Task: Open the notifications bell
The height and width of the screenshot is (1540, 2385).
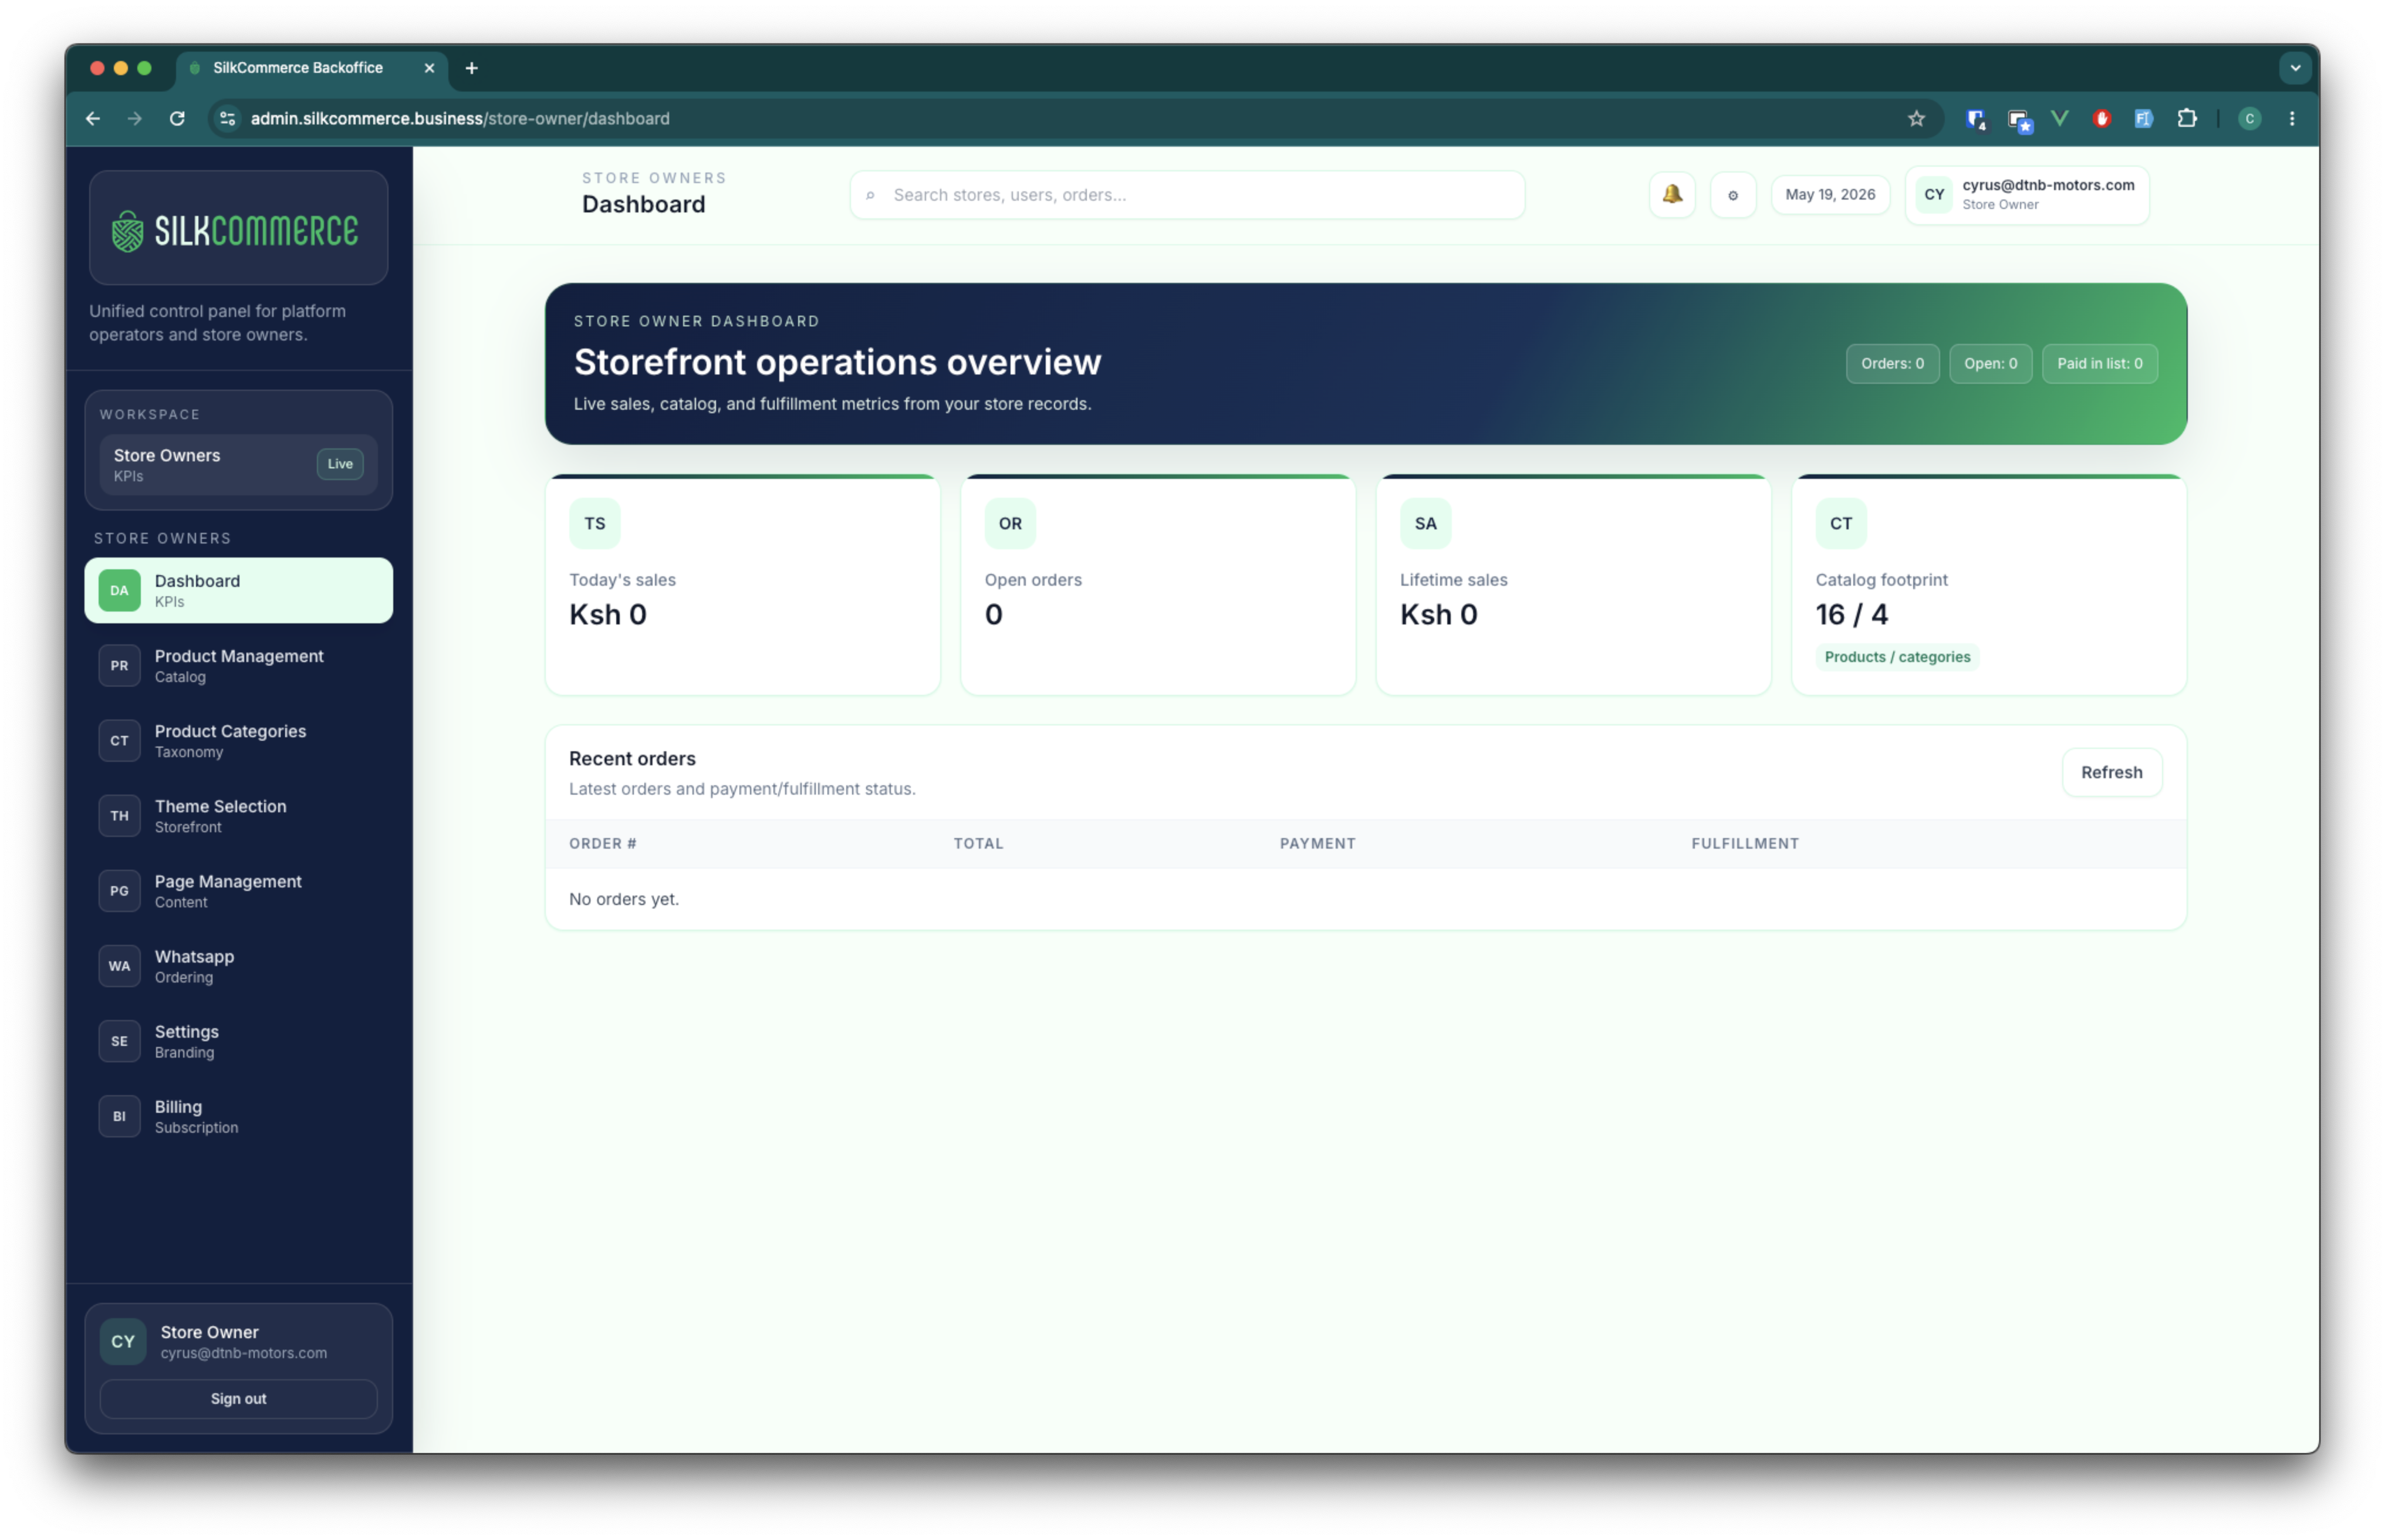Action: coord(1671,194)
